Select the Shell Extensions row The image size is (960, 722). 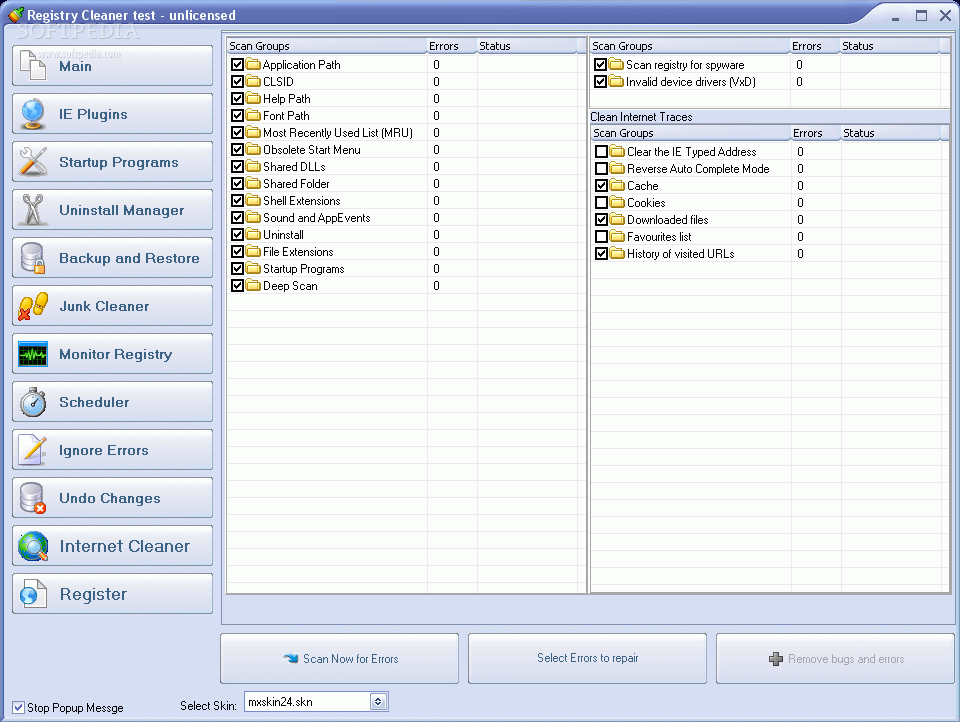406,200
